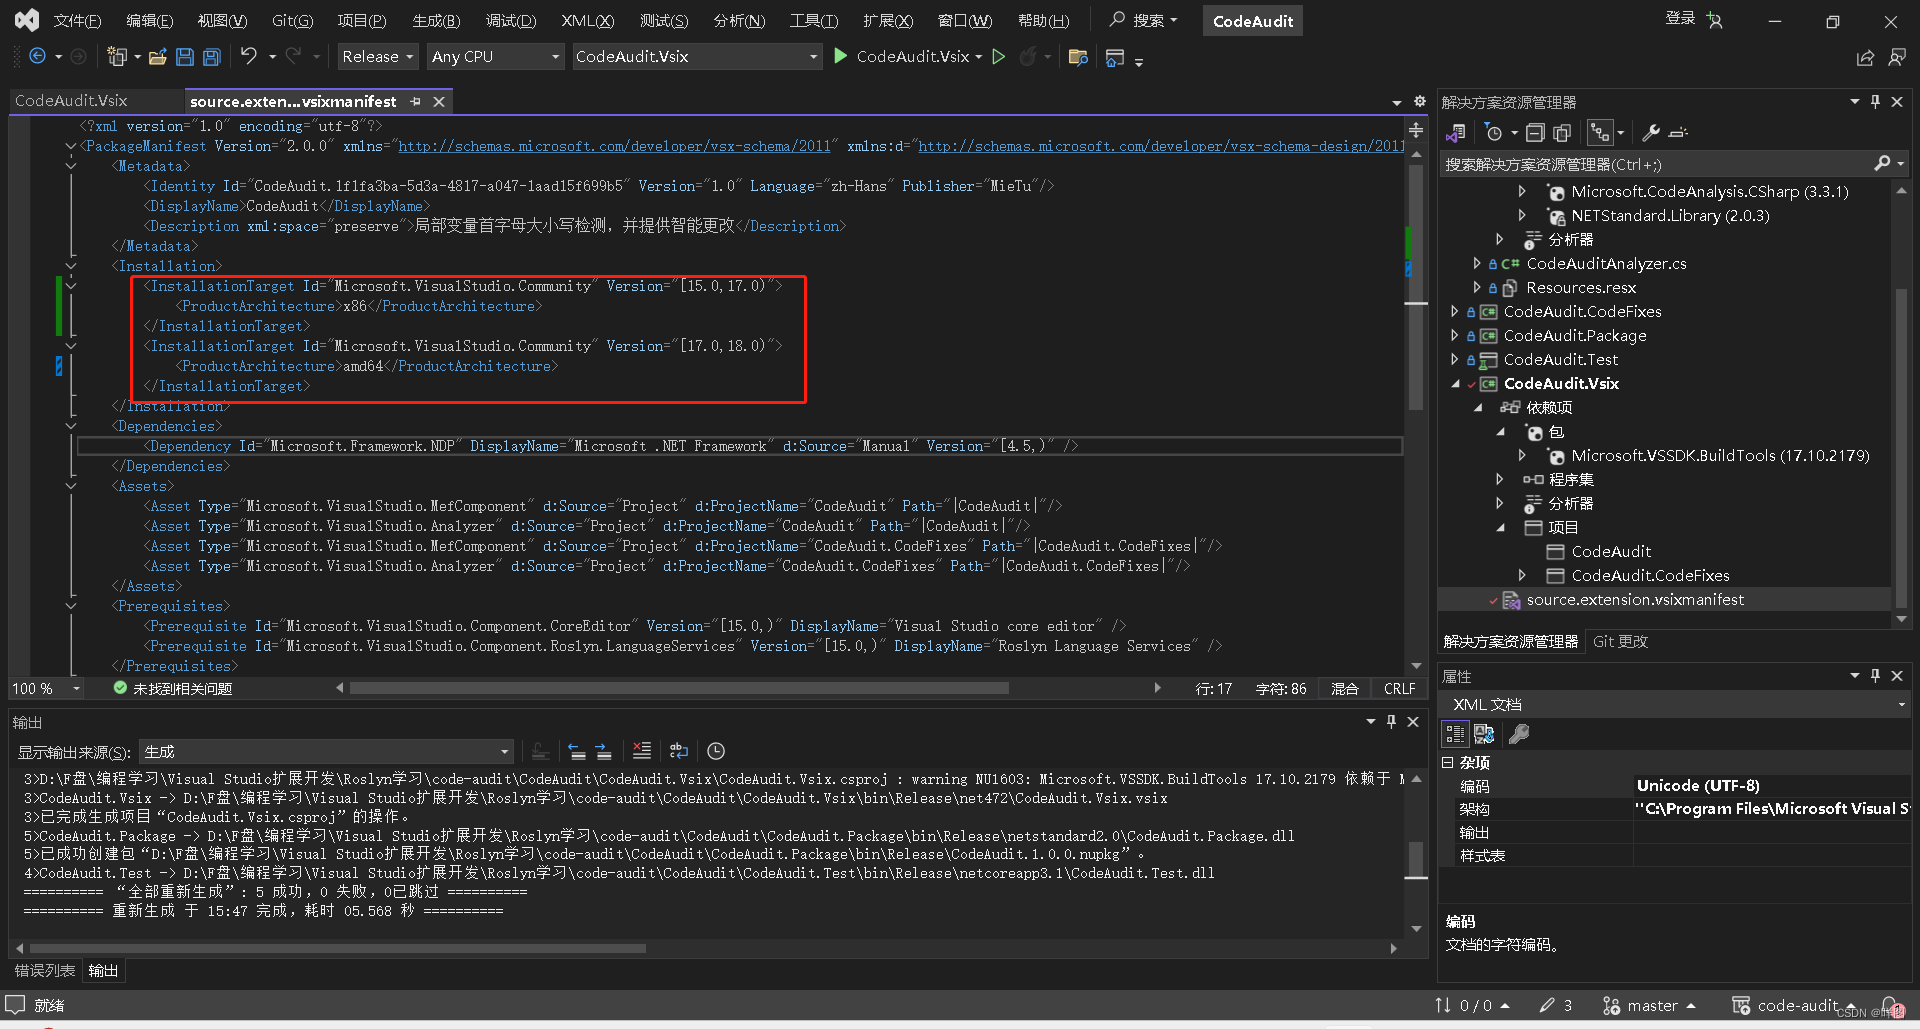Click the Navigate Backward arrow icon

[x=37, y=57]
